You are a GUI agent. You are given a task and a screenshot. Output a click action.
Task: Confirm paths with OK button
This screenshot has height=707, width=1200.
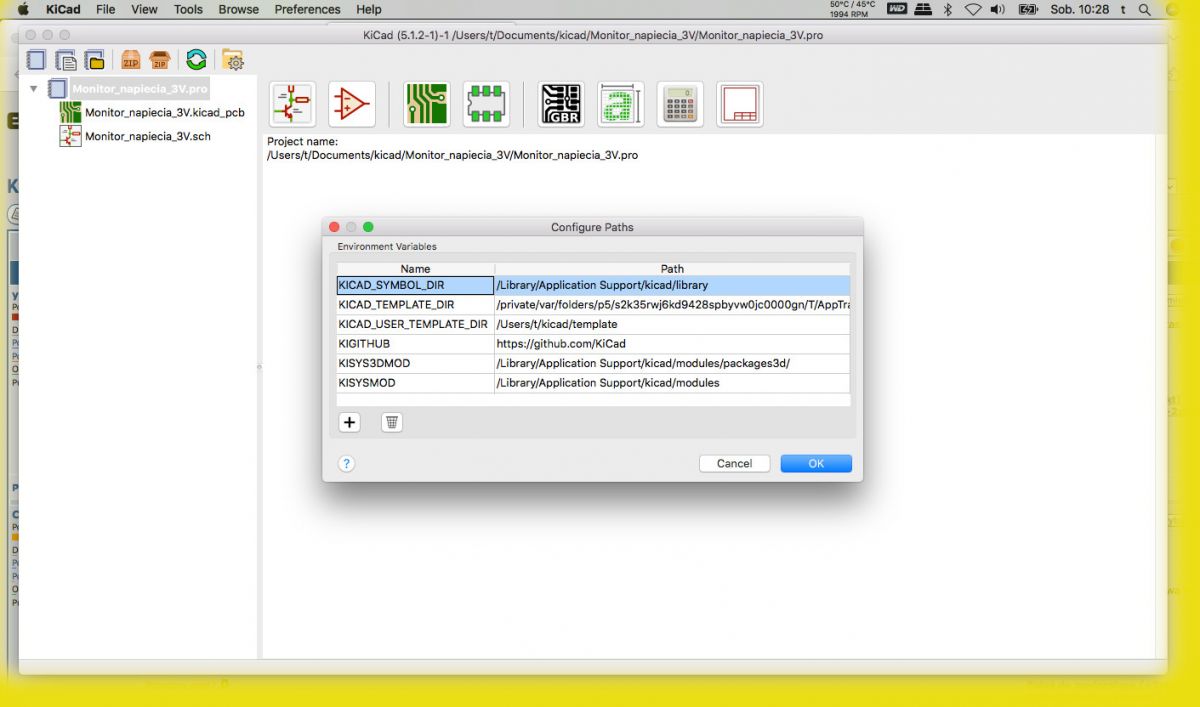click(816, 464)
